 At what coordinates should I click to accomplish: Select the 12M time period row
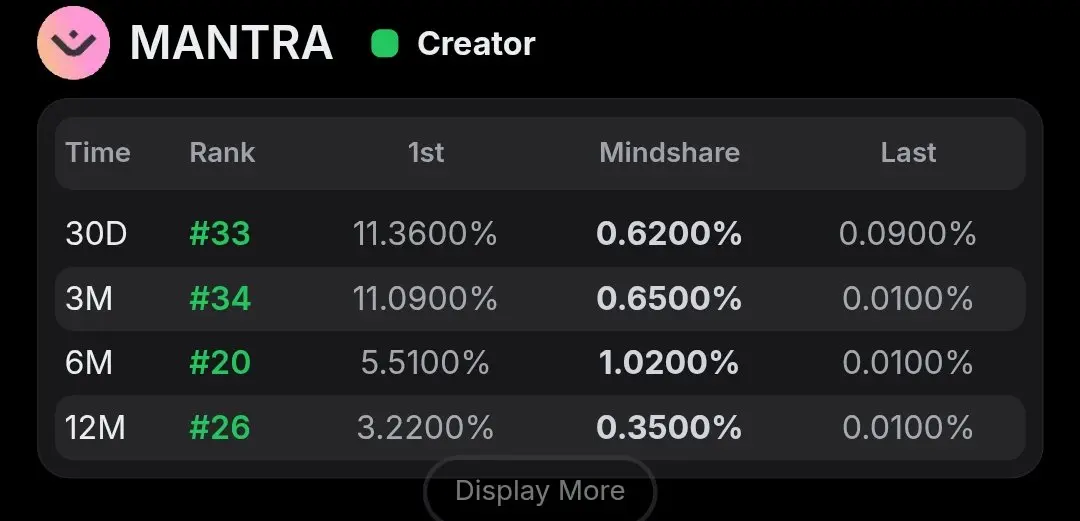tap(95, 428)
